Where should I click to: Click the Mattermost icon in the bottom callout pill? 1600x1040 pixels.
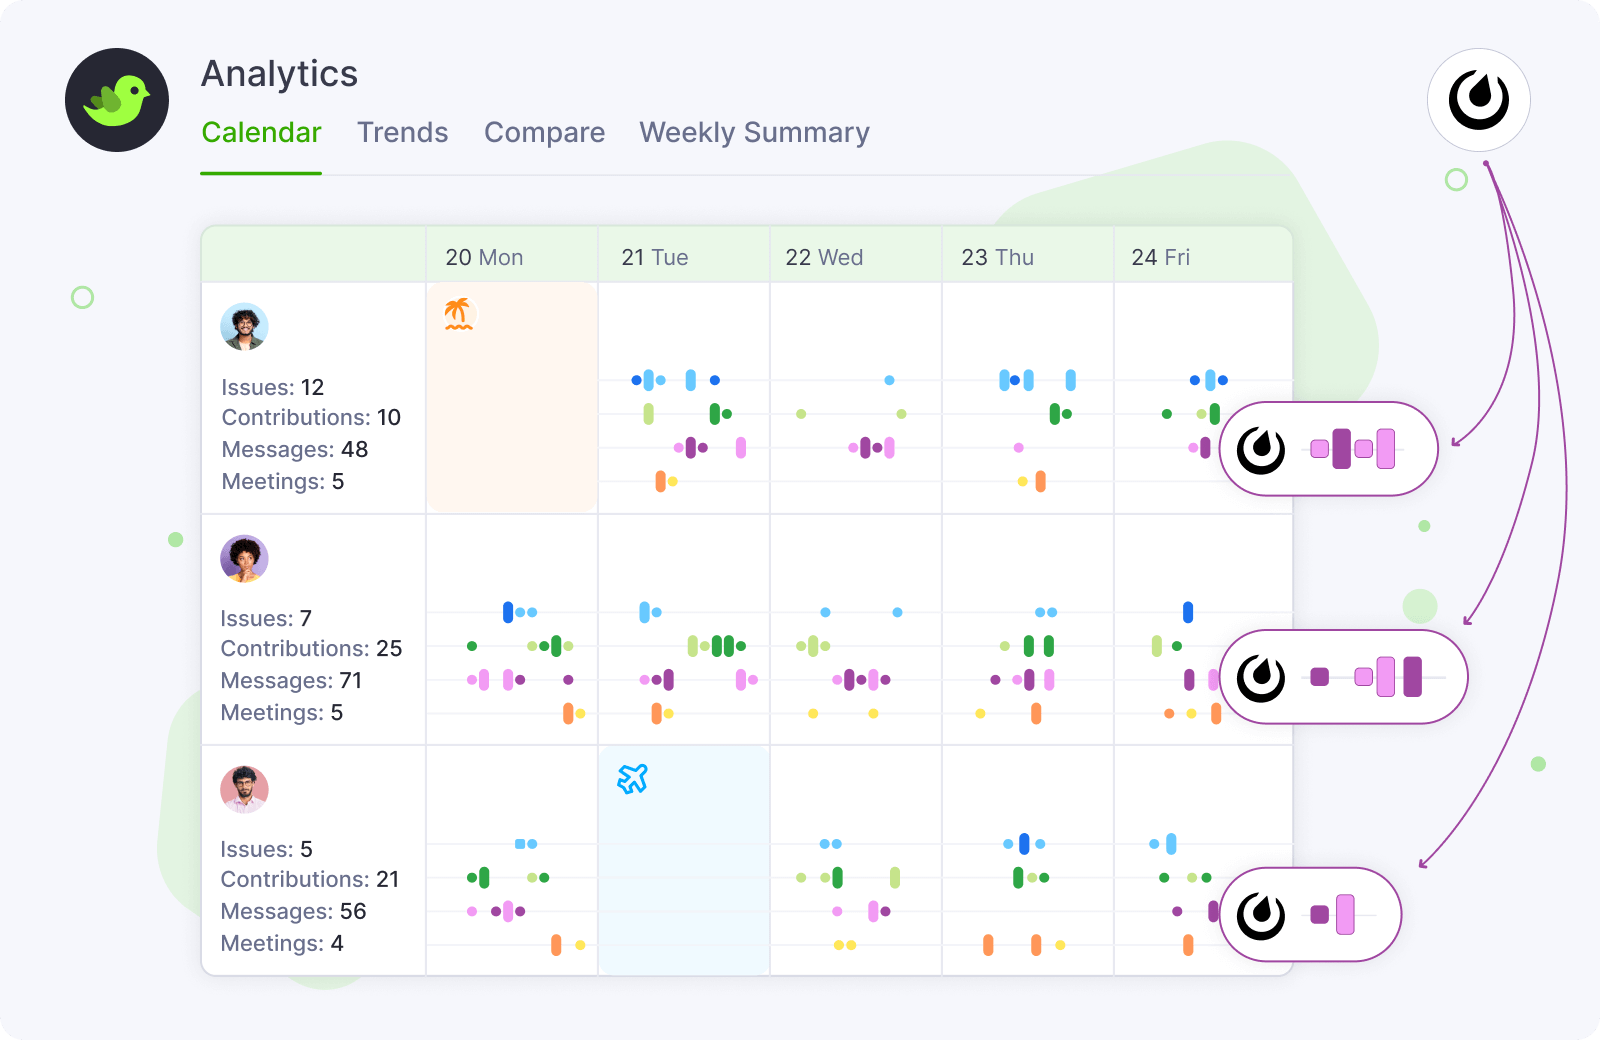1261,915
